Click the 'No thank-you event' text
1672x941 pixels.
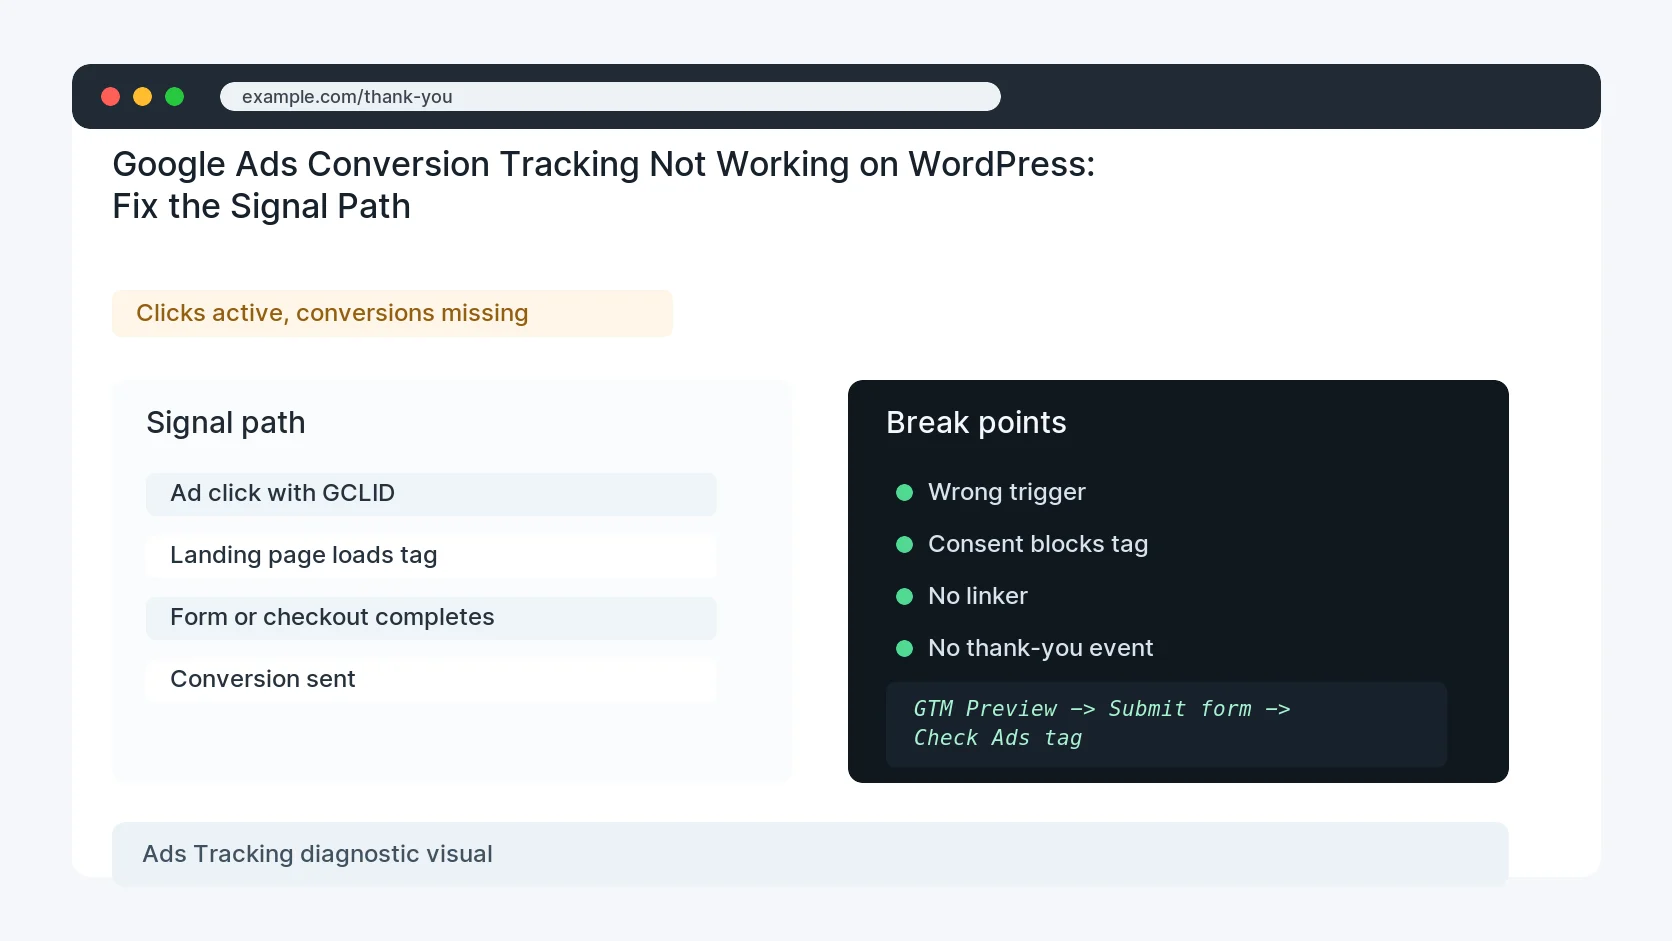[x=1041, y=648]
